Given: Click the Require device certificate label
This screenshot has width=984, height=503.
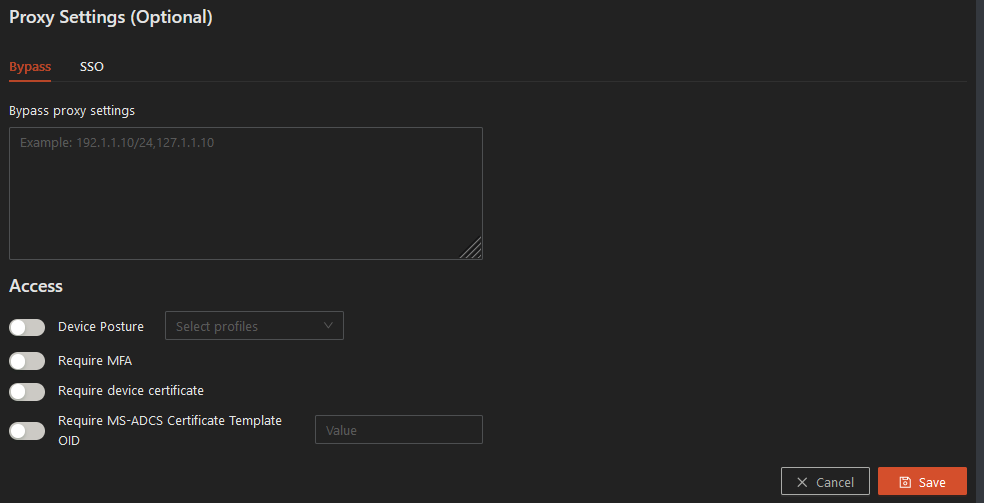Looking at the screenshot, I should 131,391.
